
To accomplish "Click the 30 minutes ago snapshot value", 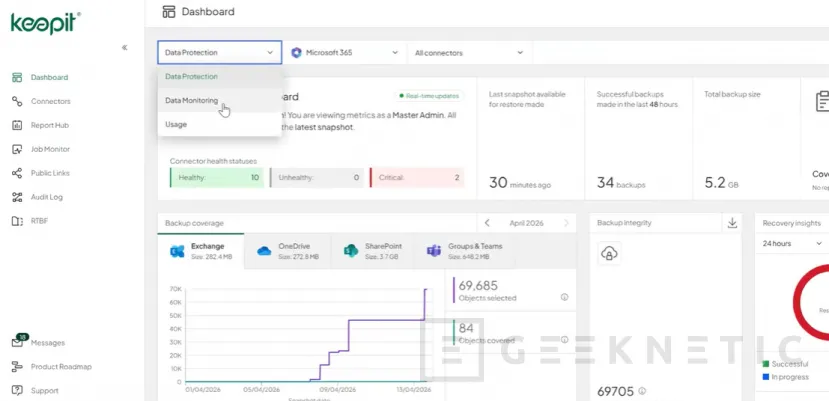I will (x=520, y=183).
